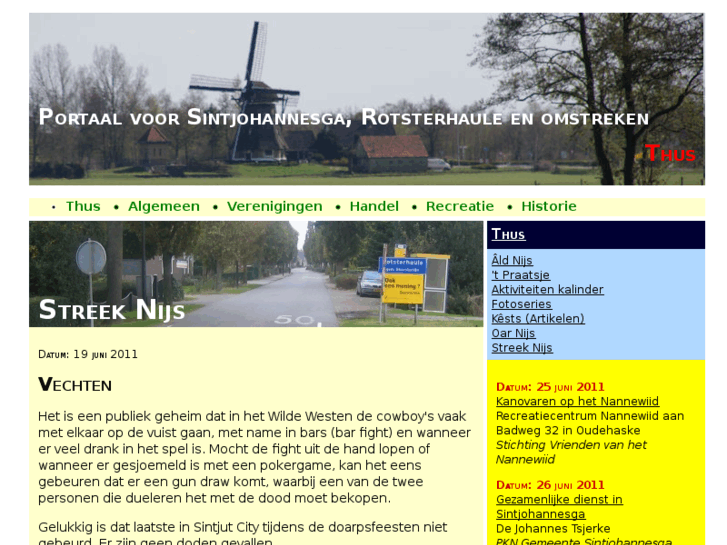
Task: Open Gezamenlijke dienst in Sintjohannesga event
Action: tap(559, 507)
